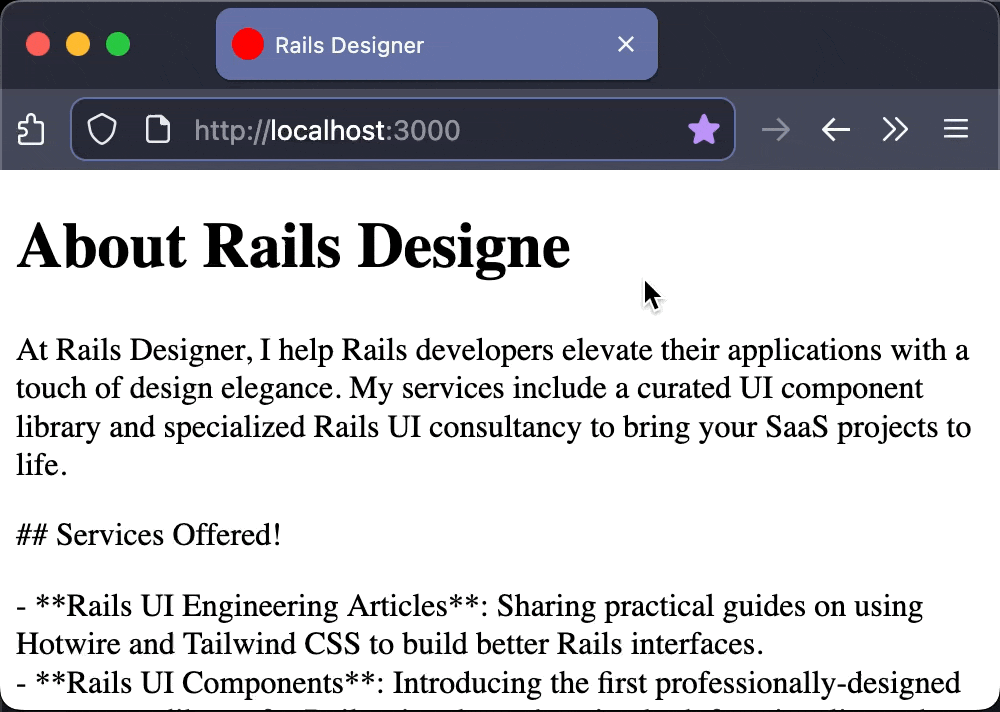Expand the toolbar overflow double-chevron
1000x712 pixels.
coord(894,130)
